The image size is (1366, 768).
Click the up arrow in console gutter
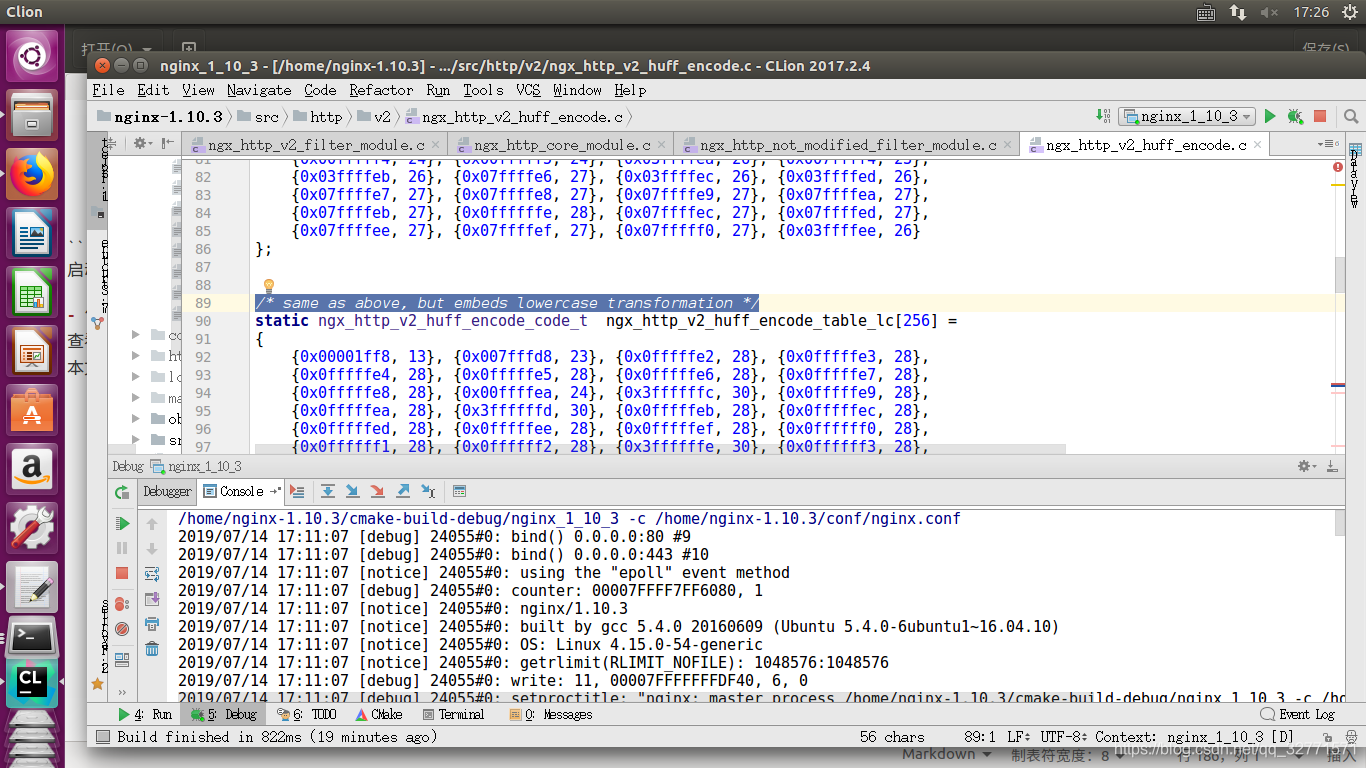152,524
